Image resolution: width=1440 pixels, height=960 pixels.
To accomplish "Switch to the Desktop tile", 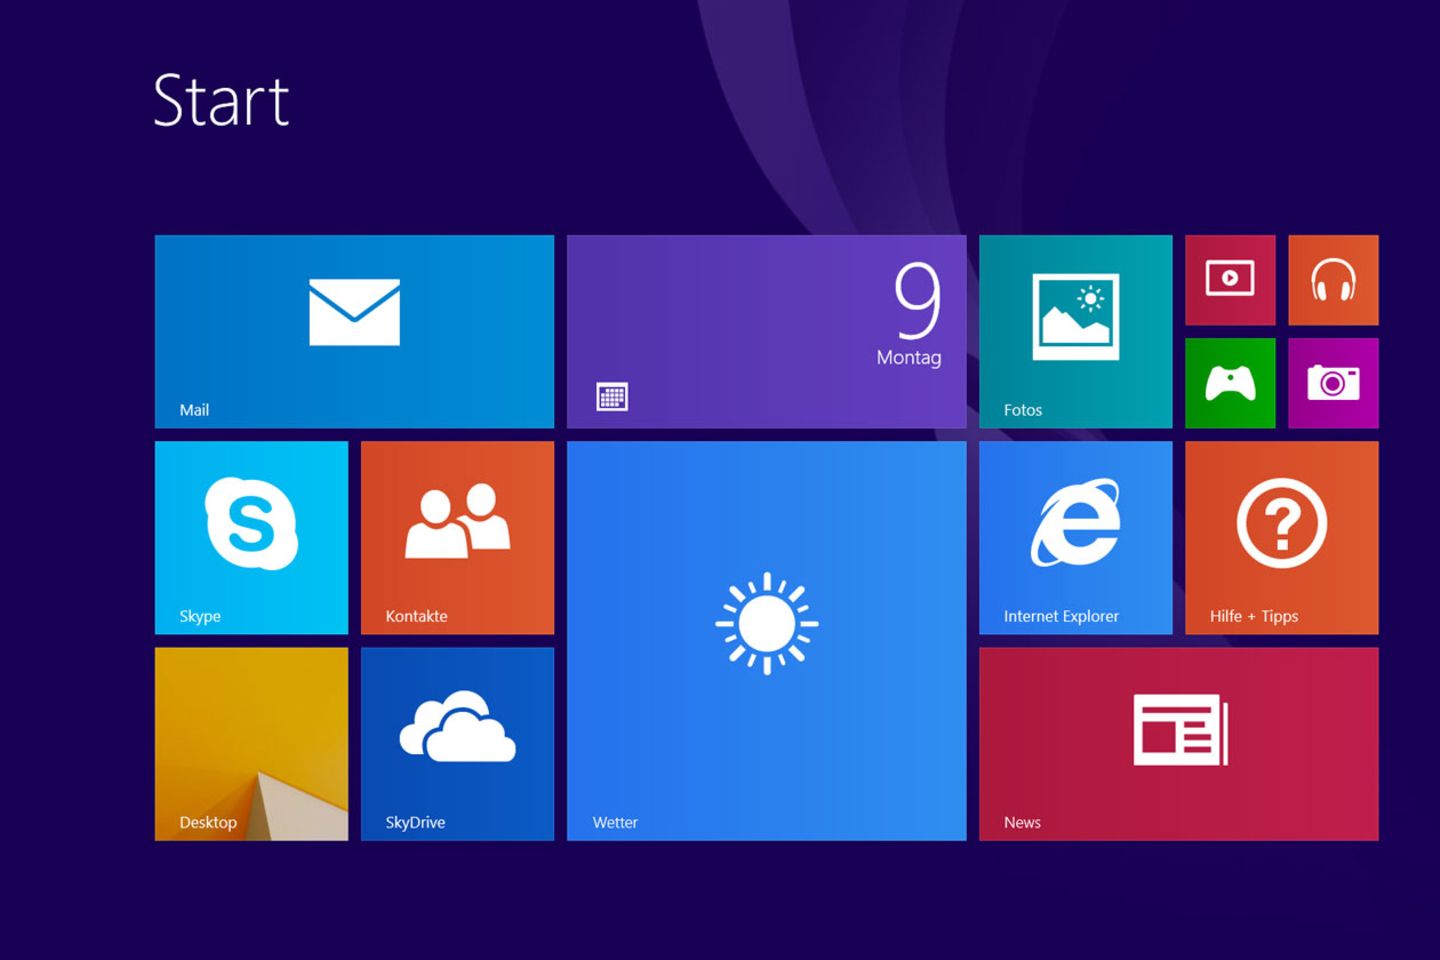I will point(251,743).
